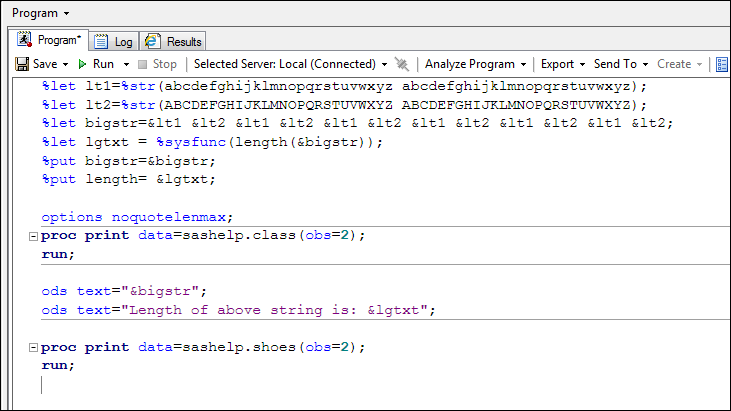Click the 'run;' after sashelp.class

tap(58, 254)
